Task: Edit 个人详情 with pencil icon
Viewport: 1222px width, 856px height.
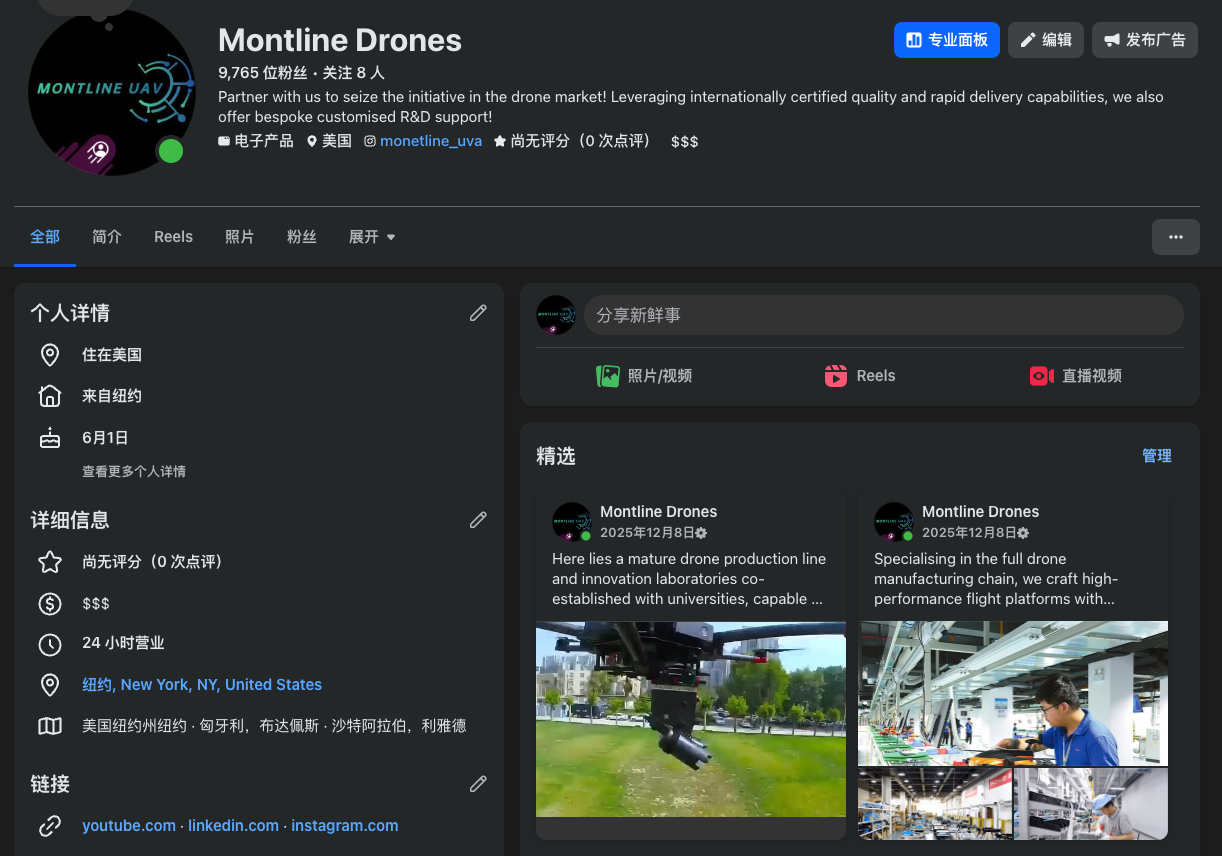Action: point(478,313)
